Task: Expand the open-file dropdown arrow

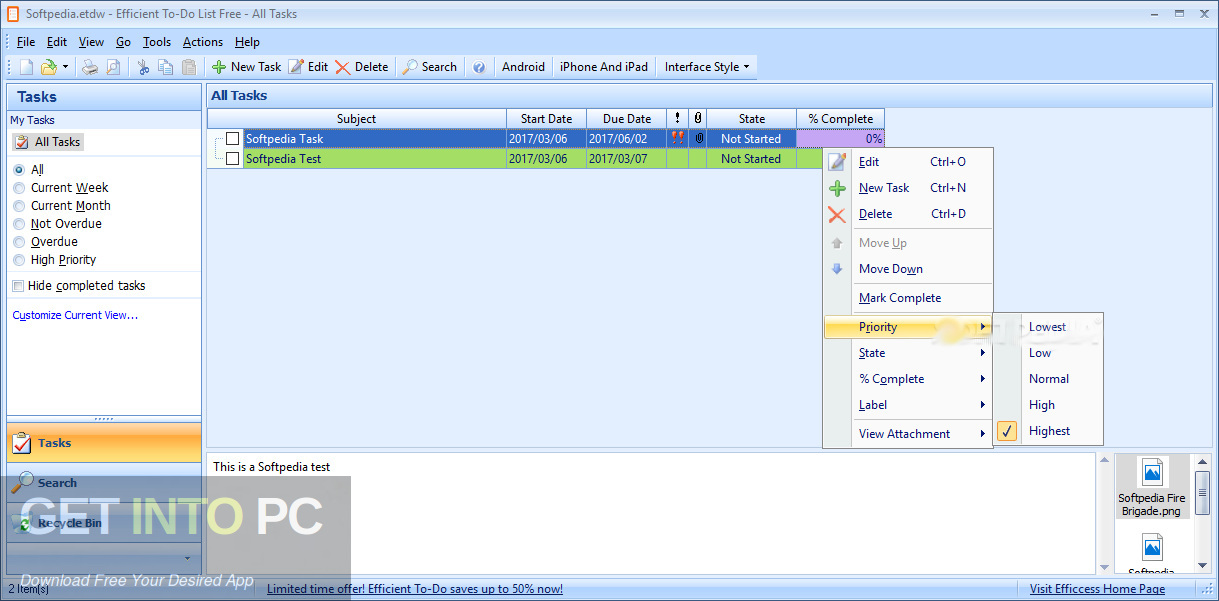Action: (65, 67)
